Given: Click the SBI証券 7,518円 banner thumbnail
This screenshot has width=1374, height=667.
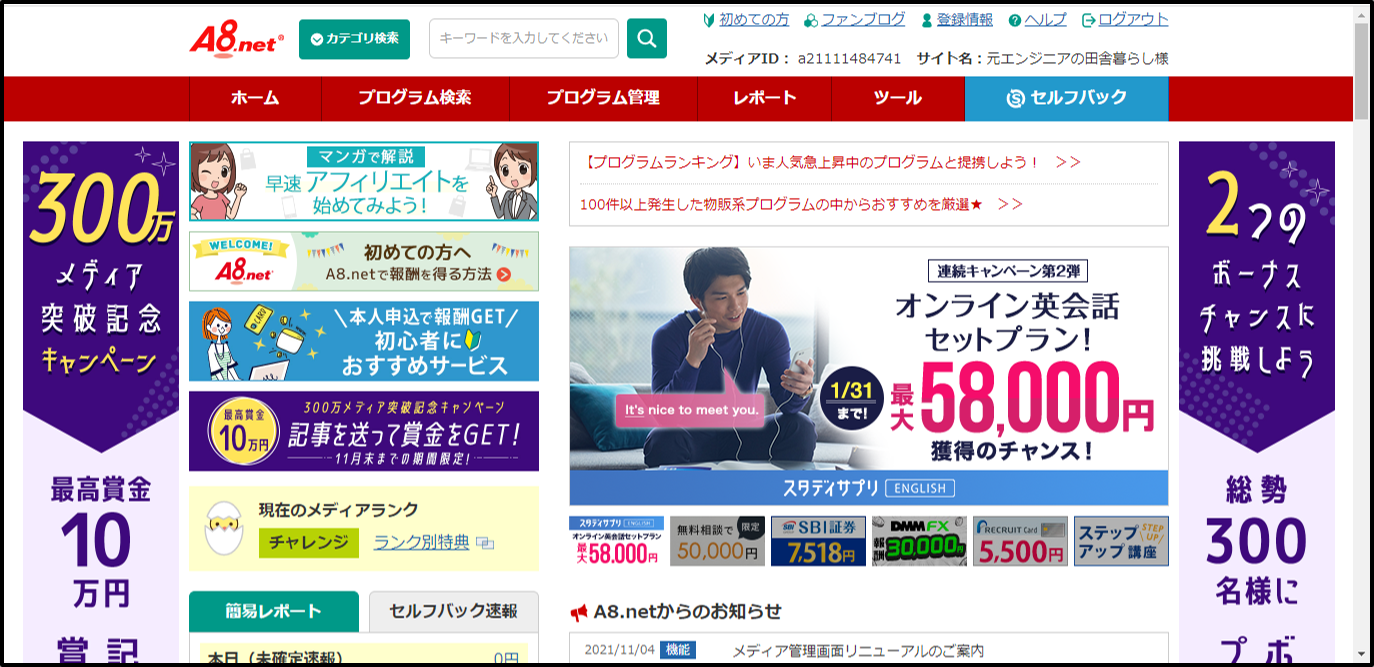Looking at the screenshot, I should pyautogui.click(x=817, y=541).
